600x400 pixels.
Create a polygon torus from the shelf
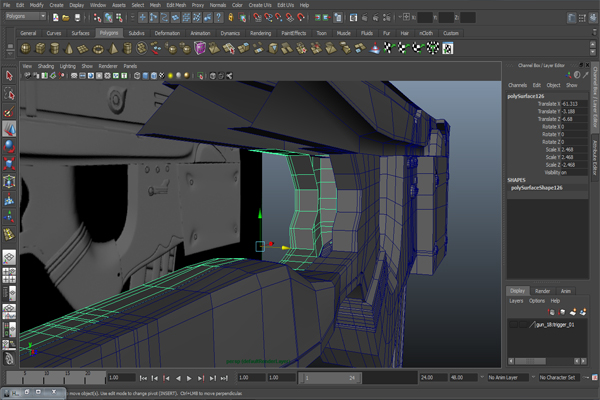[98, 49]
